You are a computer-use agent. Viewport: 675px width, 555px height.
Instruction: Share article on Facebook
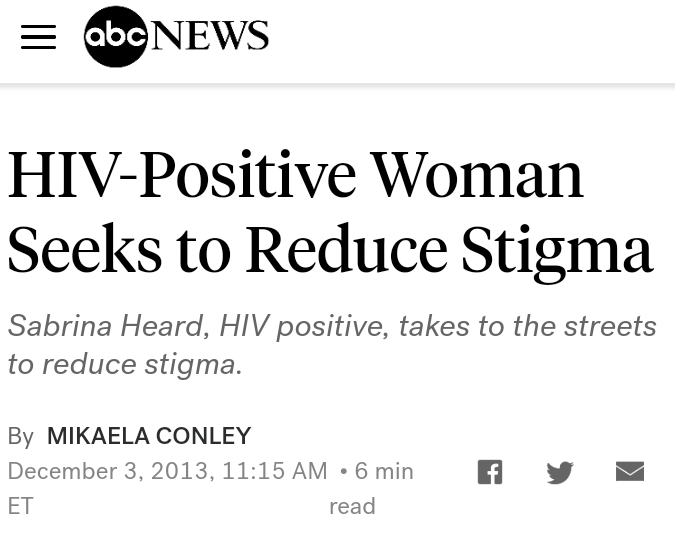coord(489,472)
